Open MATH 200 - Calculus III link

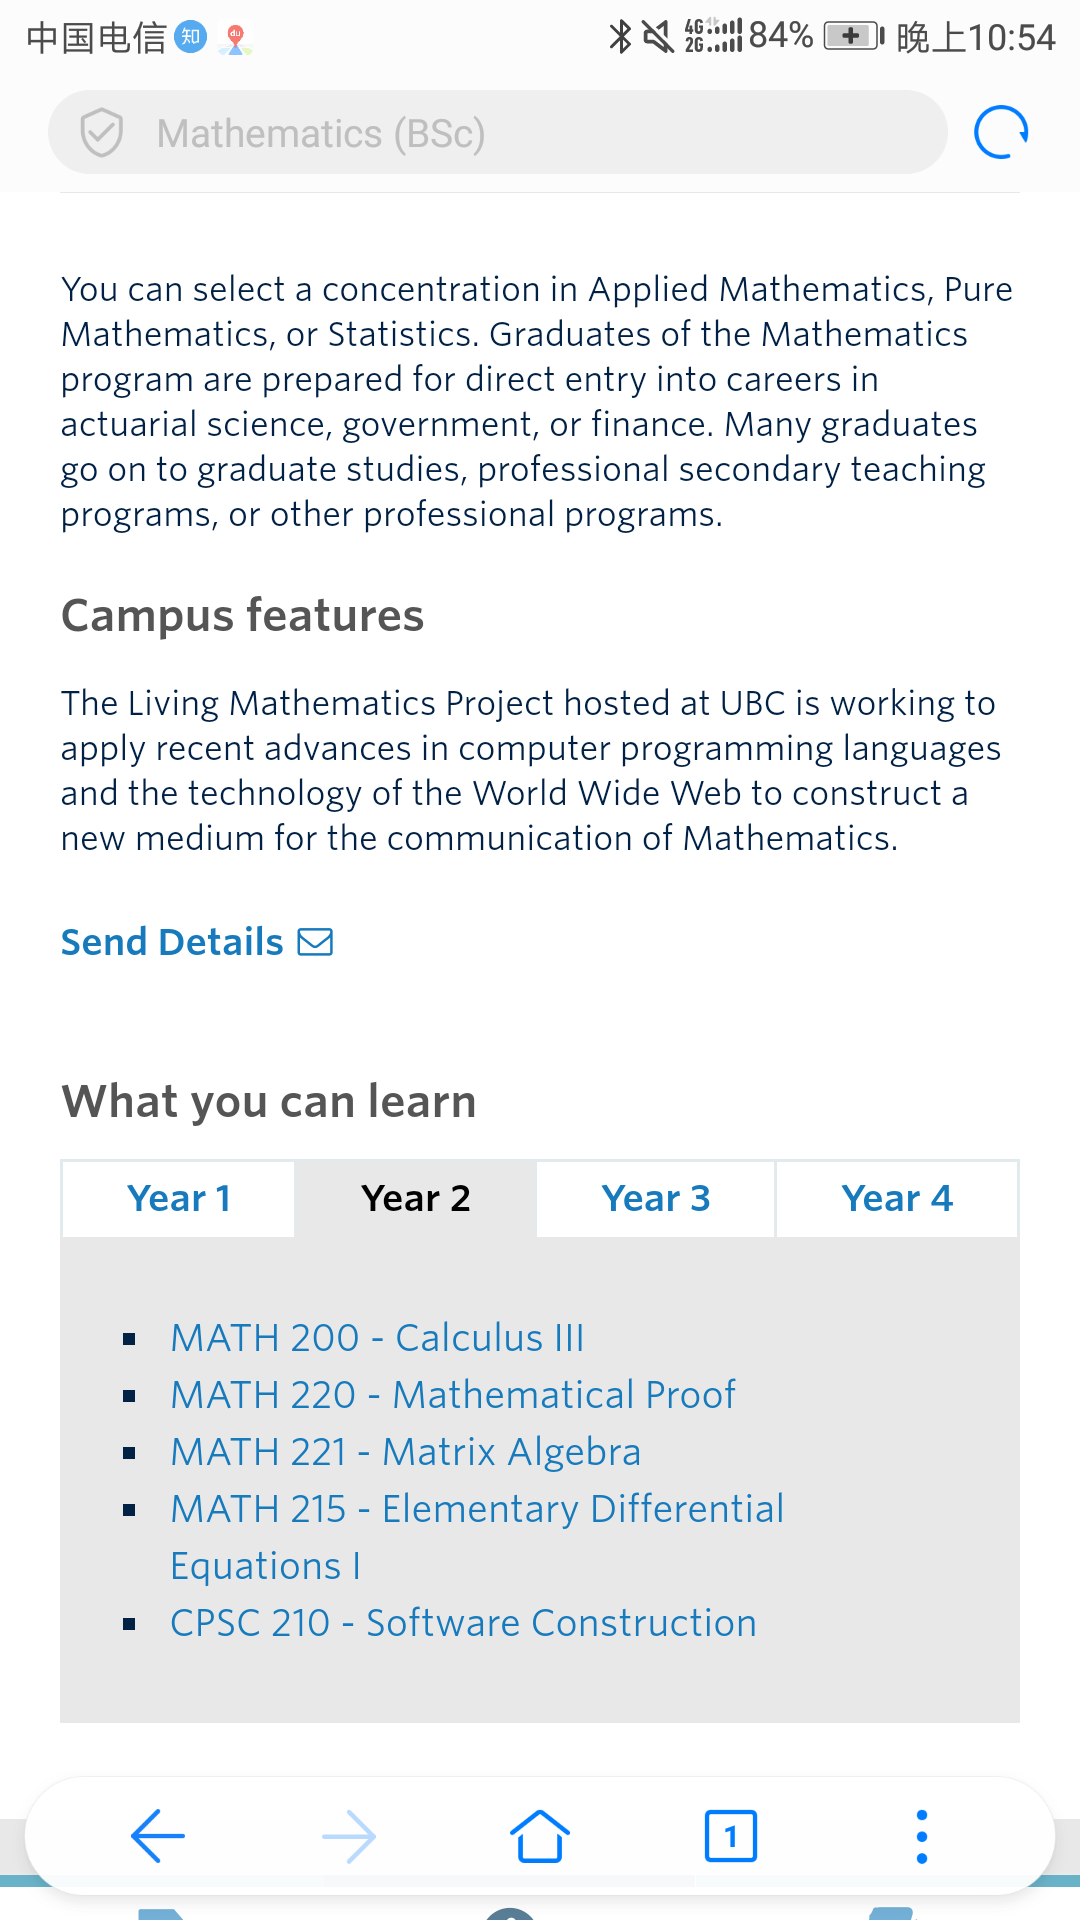pyautogui.click(x=377, y=1338)
